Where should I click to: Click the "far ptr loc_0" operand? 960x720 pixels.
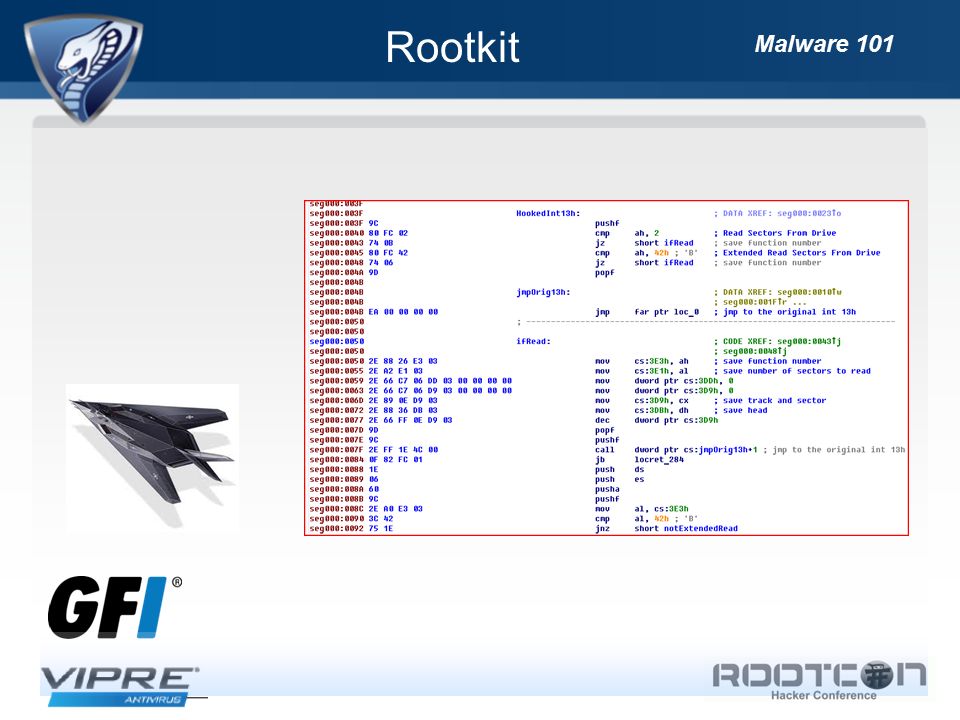[x=666, y=312]
